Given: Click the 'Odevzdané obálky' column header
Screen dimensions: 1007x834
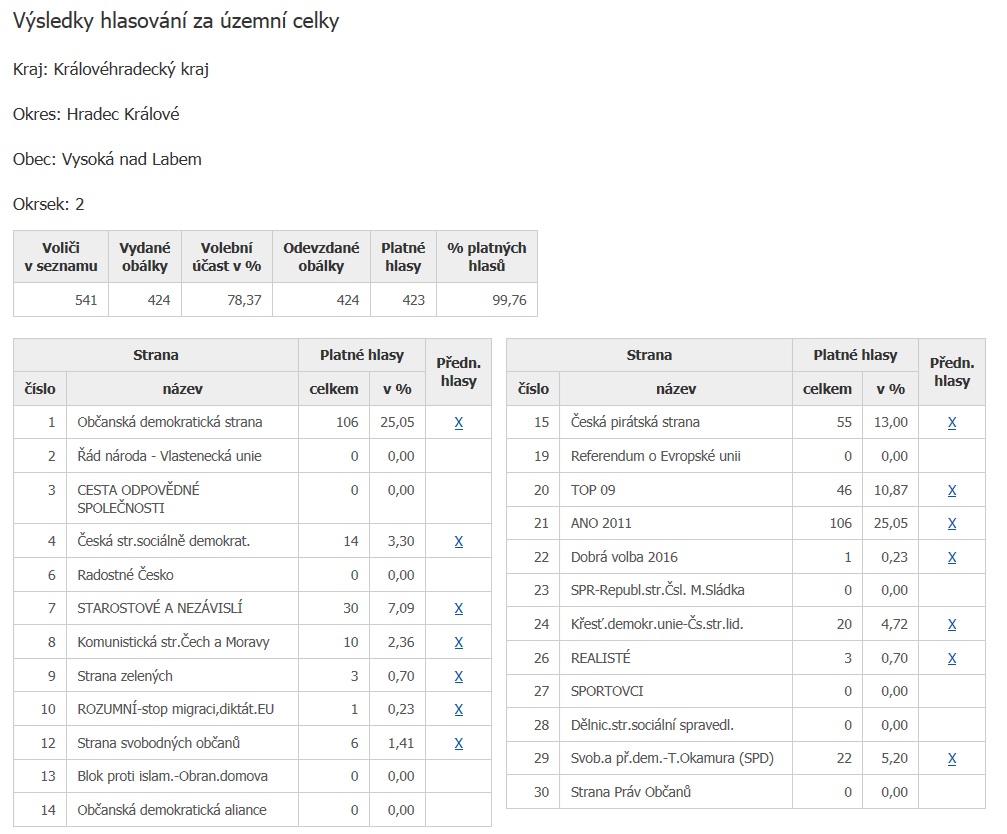Looking at the screenshot, I should click(x=321, y=257).
